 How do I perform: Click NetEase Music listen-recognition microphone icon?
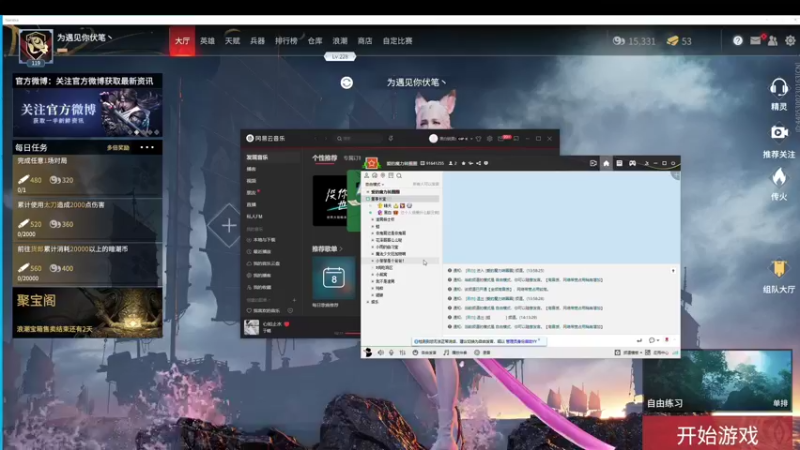(x=390, y=138)
